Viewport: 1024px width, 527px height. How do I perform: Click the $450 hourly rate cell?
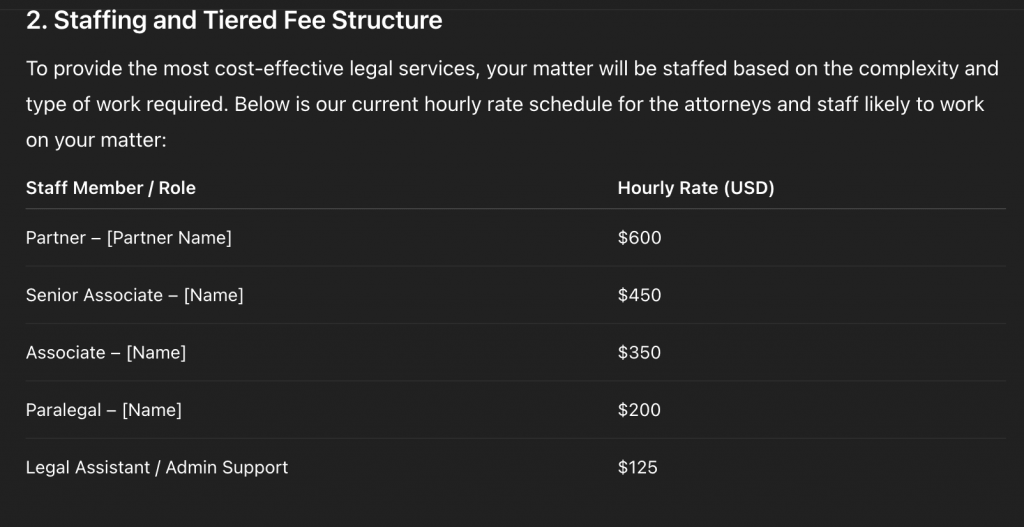pyautogui.click(x=640, y=295)
